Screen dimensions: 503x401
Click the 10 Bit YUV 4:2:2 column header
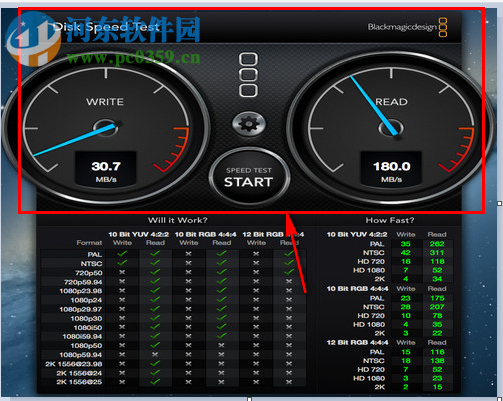[x=138, y=234]
